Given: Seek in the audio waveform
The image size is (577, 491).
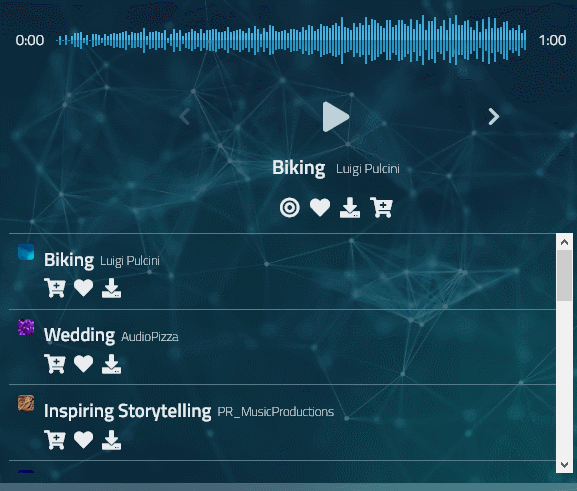Looking at the screenshot, I should coord(291,40).
